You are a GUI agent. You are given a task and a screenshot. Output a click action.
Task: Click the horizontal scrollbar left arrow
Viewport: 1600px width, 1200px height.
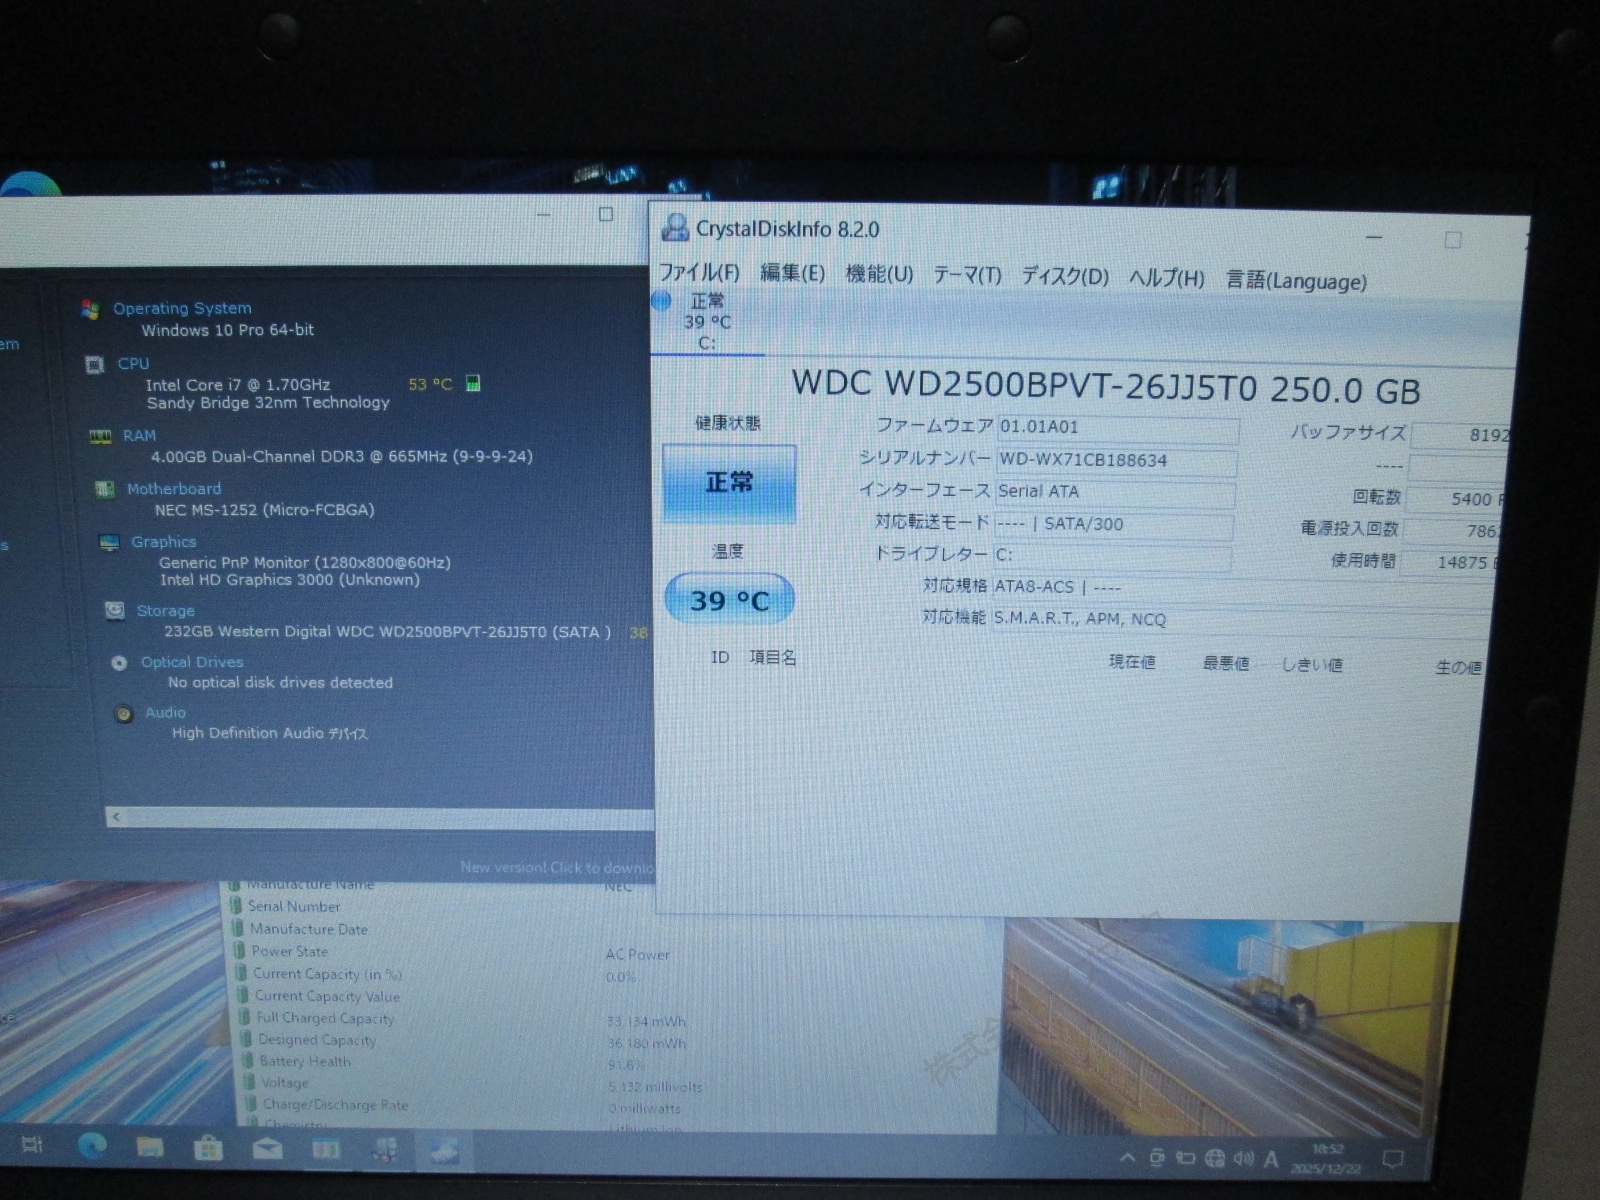click(116, 817)
